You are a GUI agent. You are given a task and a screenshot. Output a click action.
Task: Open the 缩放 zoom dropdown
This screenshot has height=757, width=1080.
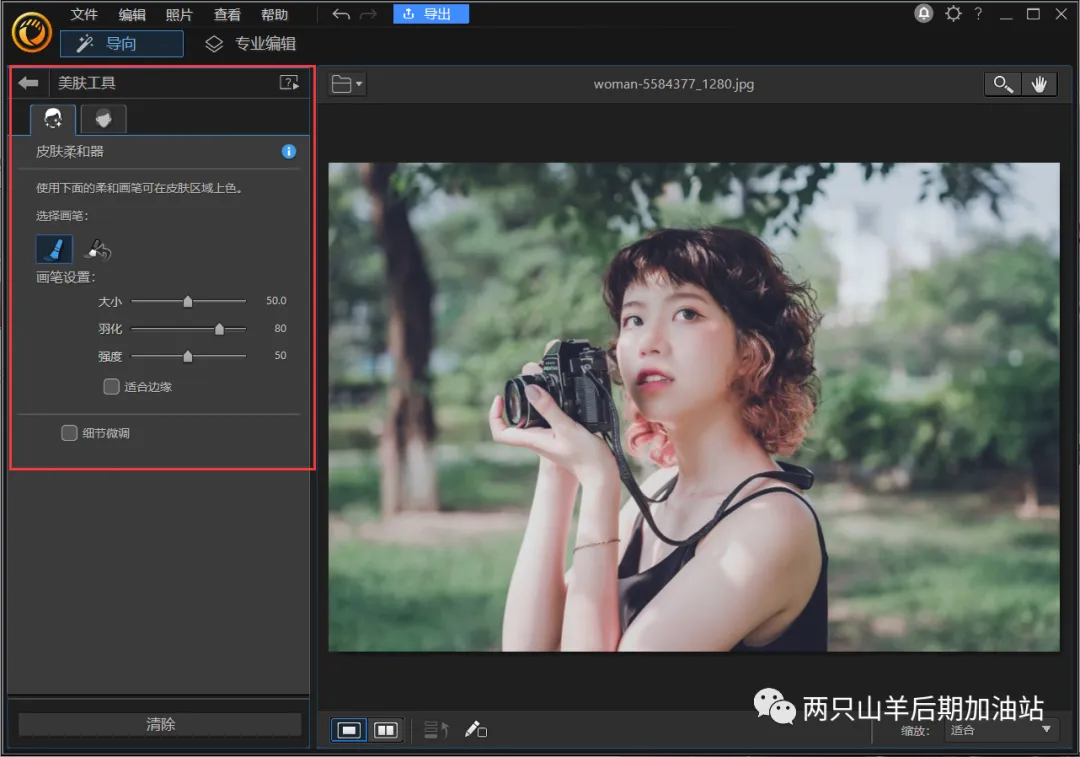coord(1002,731)
